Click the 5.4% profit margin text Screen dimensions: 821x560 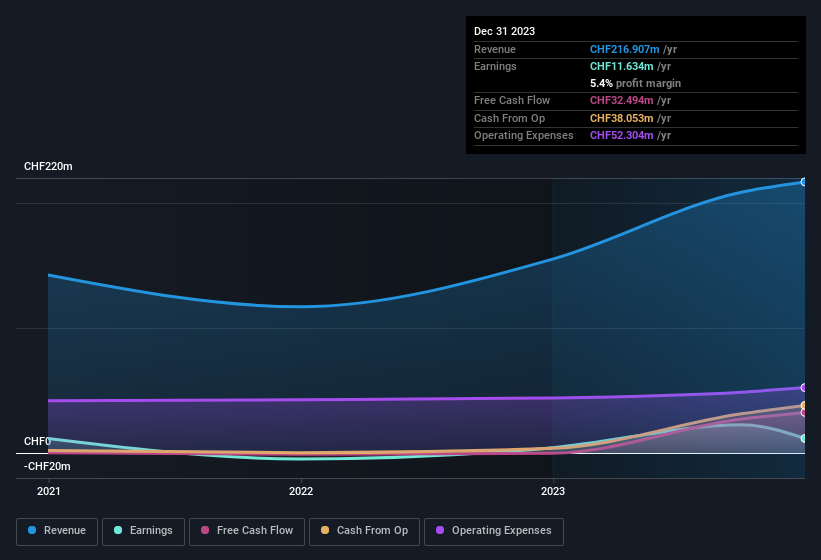(x=635, y=83)
